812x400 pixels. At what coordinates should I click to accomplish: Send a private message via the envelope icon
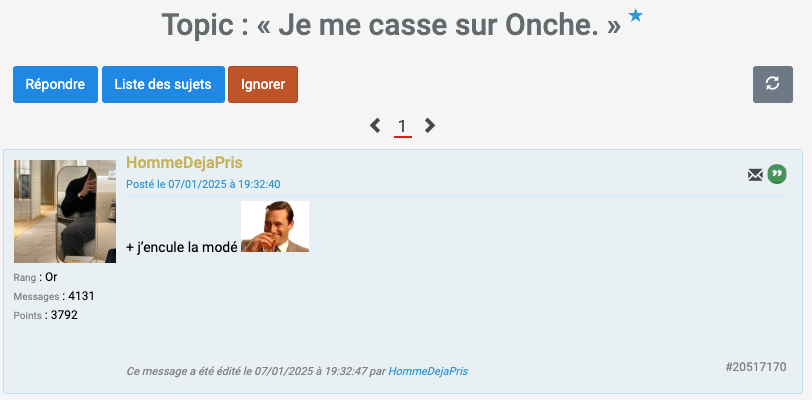(755, 175)
